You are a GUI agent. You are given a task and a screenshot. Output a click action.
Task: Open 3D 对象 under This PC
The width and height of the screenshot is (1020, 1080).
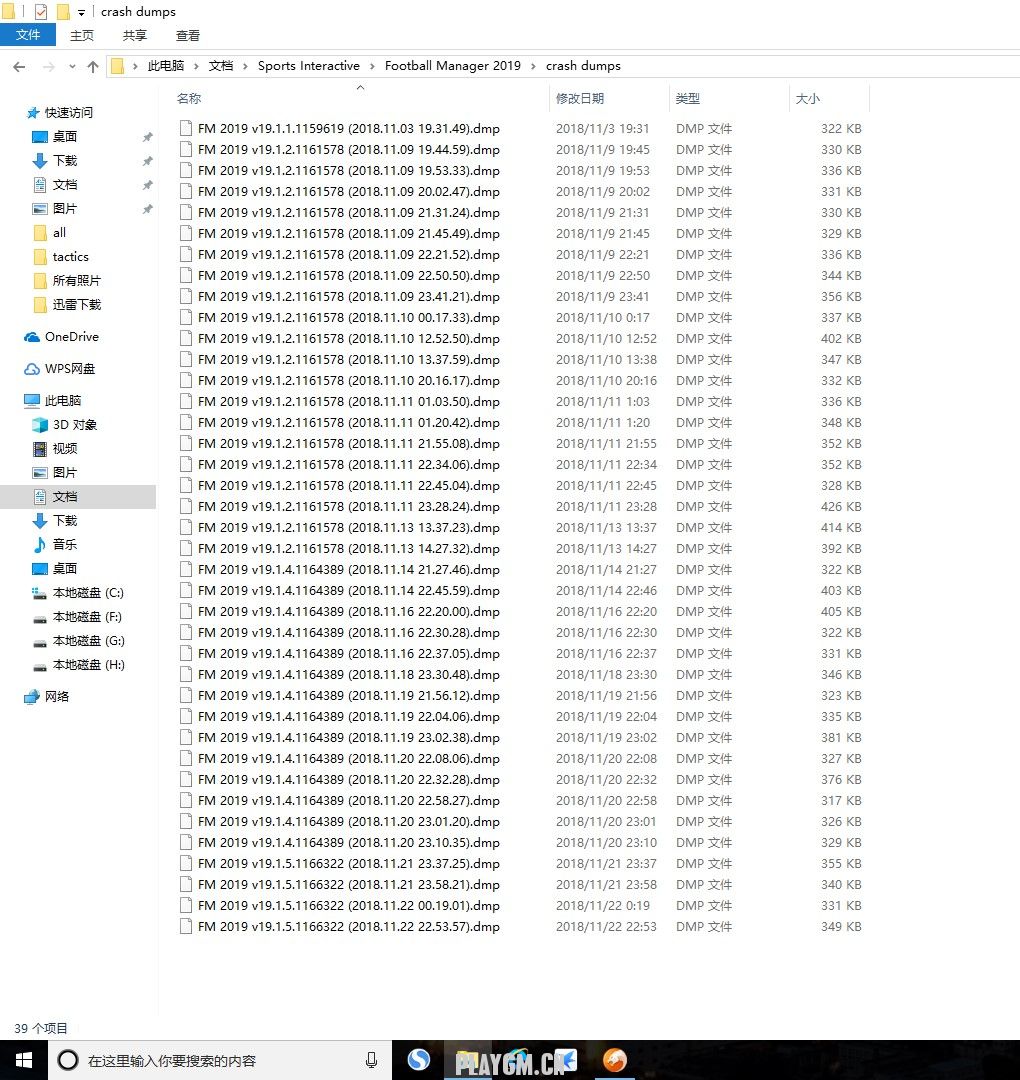click(x=74, y=425)
